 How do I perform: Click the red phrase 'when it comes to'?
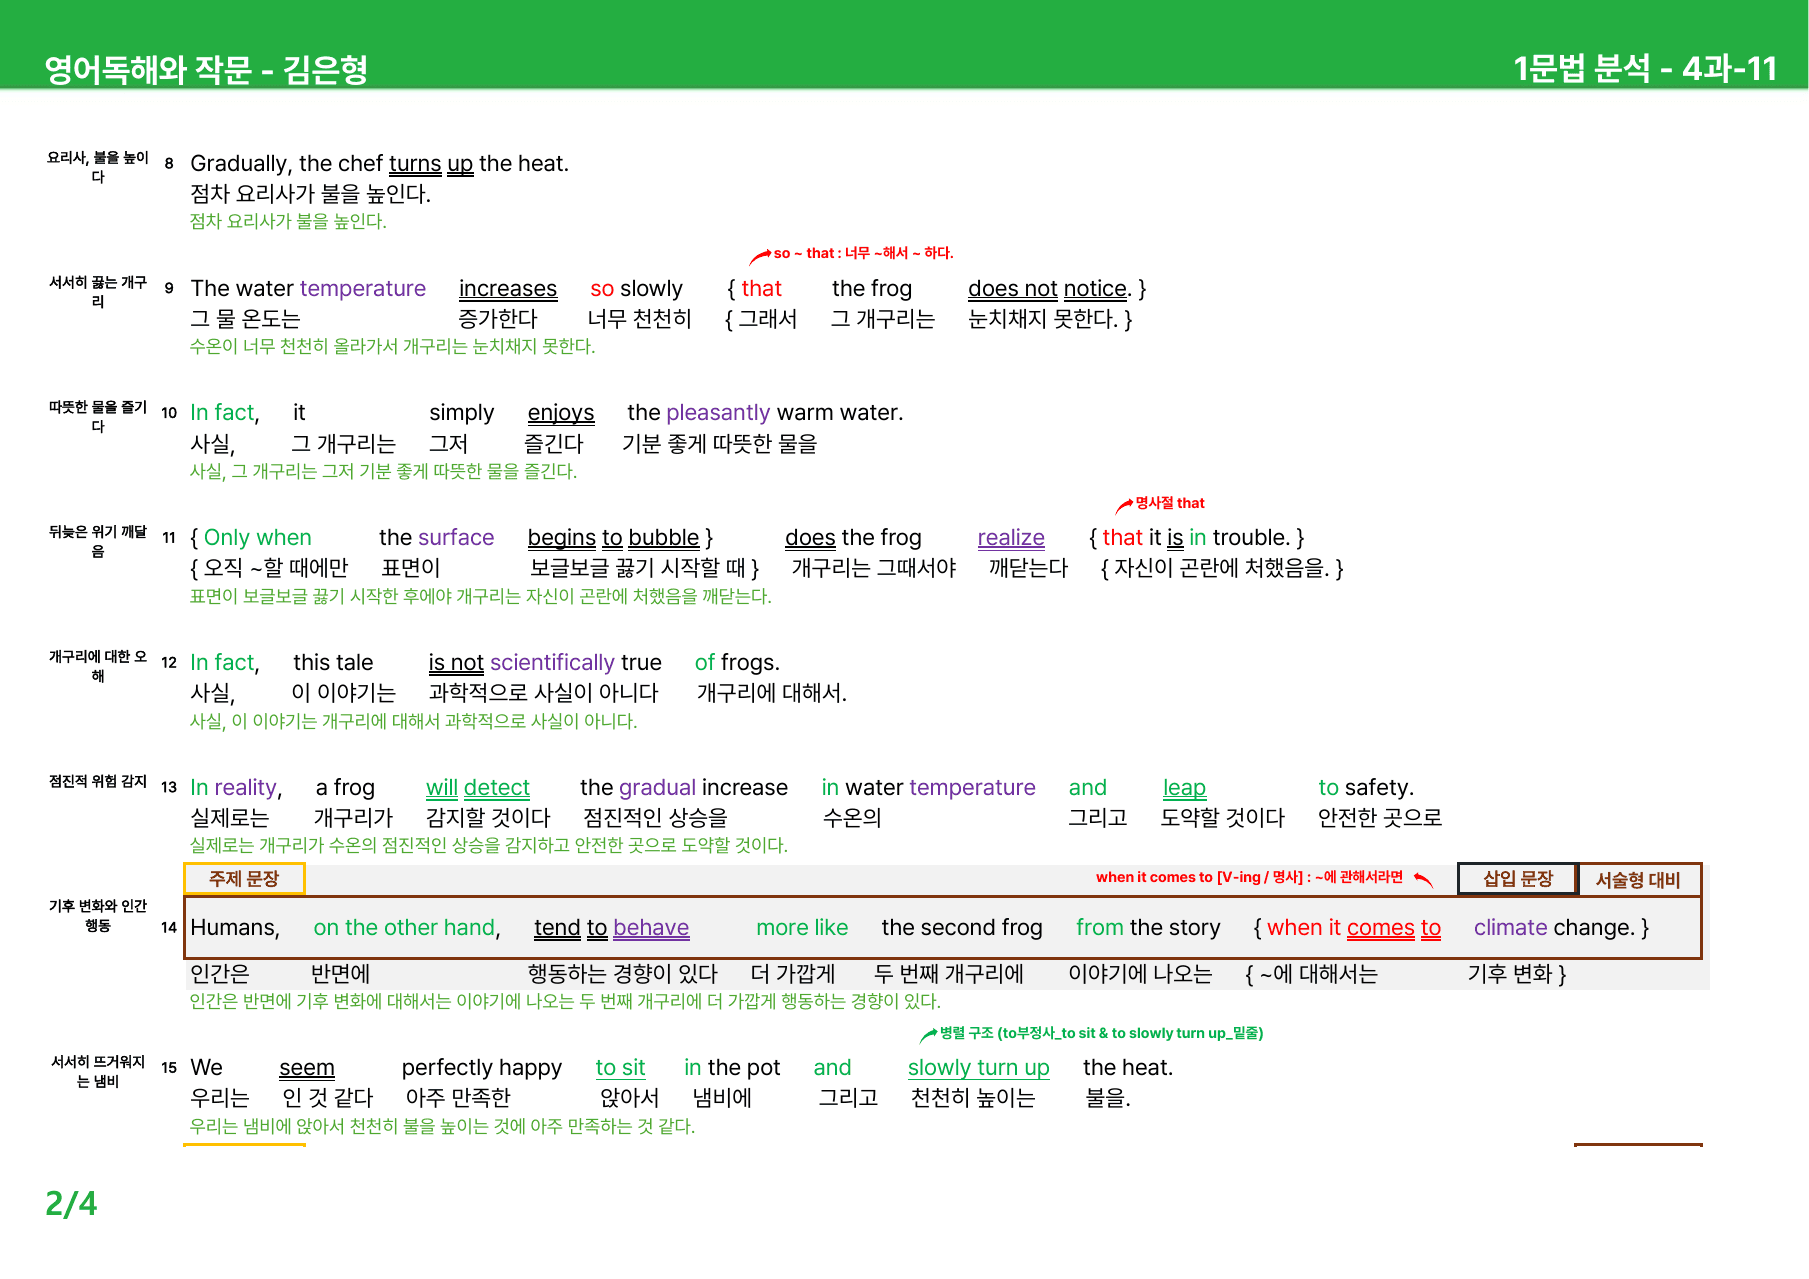coord(1354,928)
